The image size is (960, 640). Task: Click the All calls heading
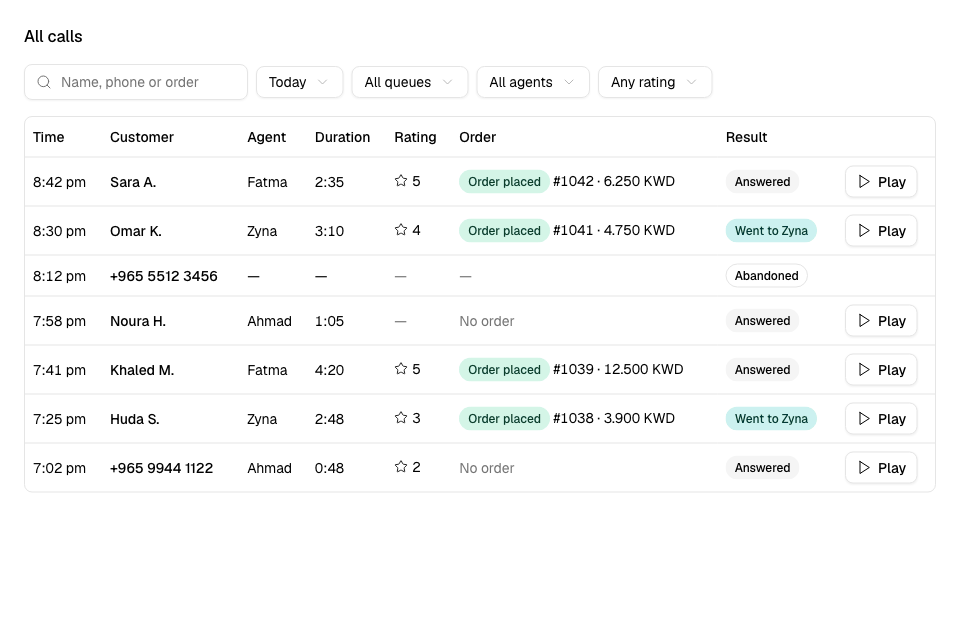click(x=53, y=37)
